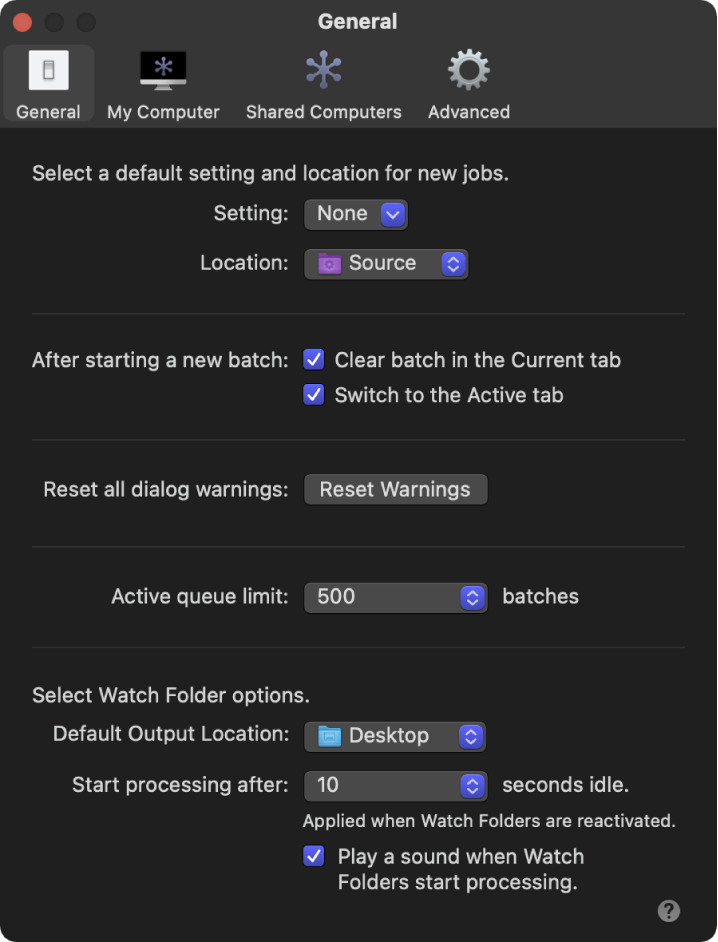Image resolution: width=718 pixels, height=942 pixels.
Task: Switch to the My Computer tab label
Action: point(163,112)
